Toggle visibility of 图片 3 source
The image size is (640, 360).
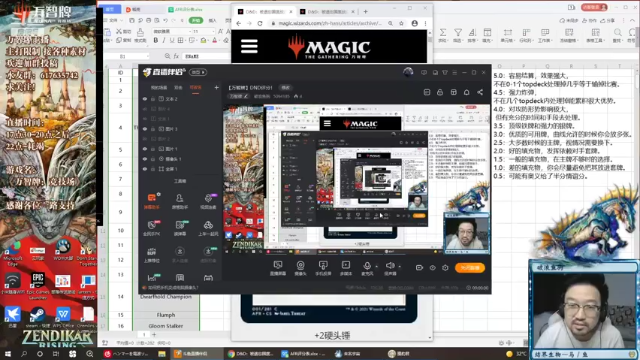tap(144, 129)
